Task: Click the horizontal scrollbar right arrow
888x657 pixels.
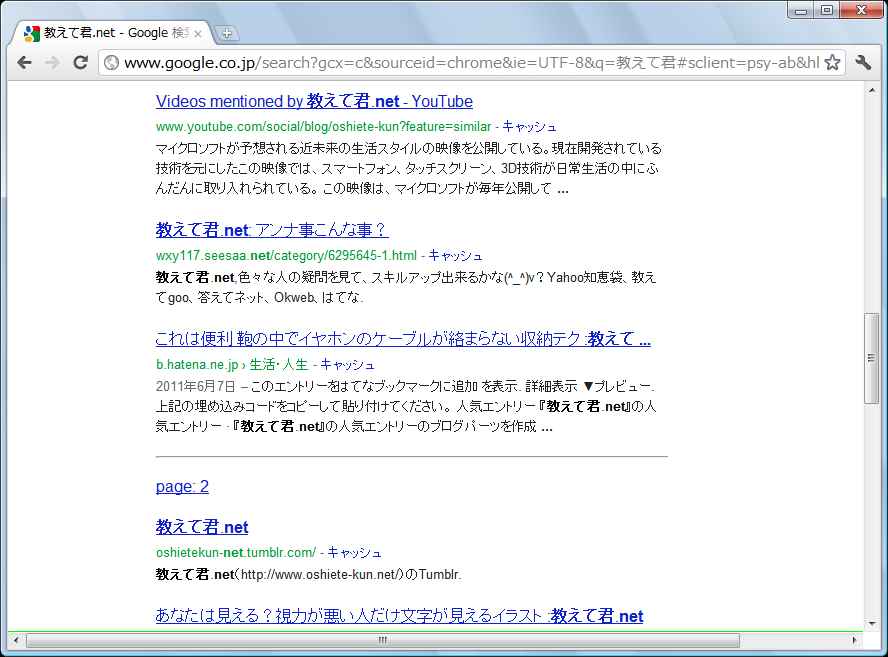Action: coord(854,640)
